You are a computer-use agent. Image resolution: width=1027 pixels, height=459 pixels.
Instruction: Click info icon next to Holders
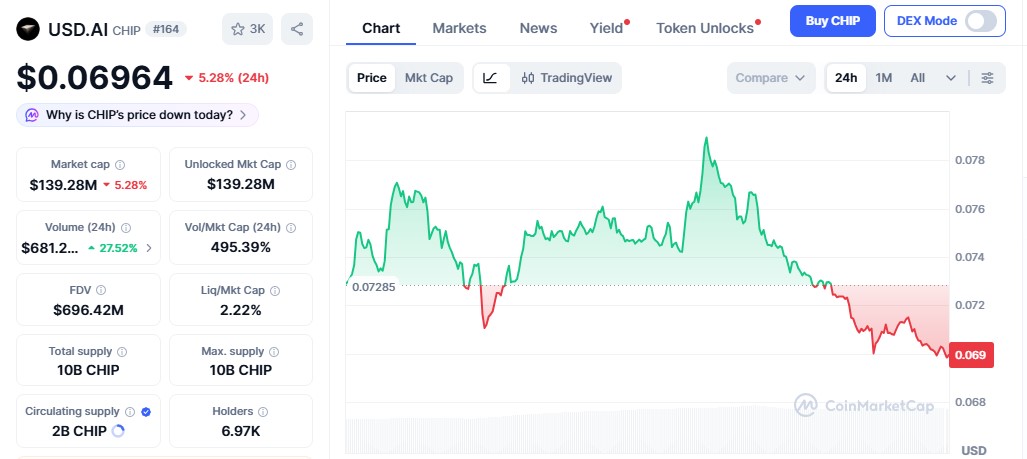pos(263,412)
